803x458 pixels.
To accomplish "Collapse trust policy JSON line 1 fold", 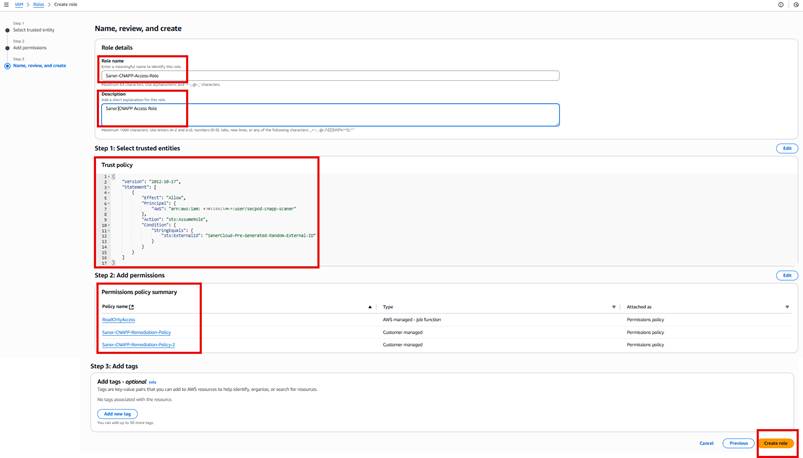I will point(108,177).
